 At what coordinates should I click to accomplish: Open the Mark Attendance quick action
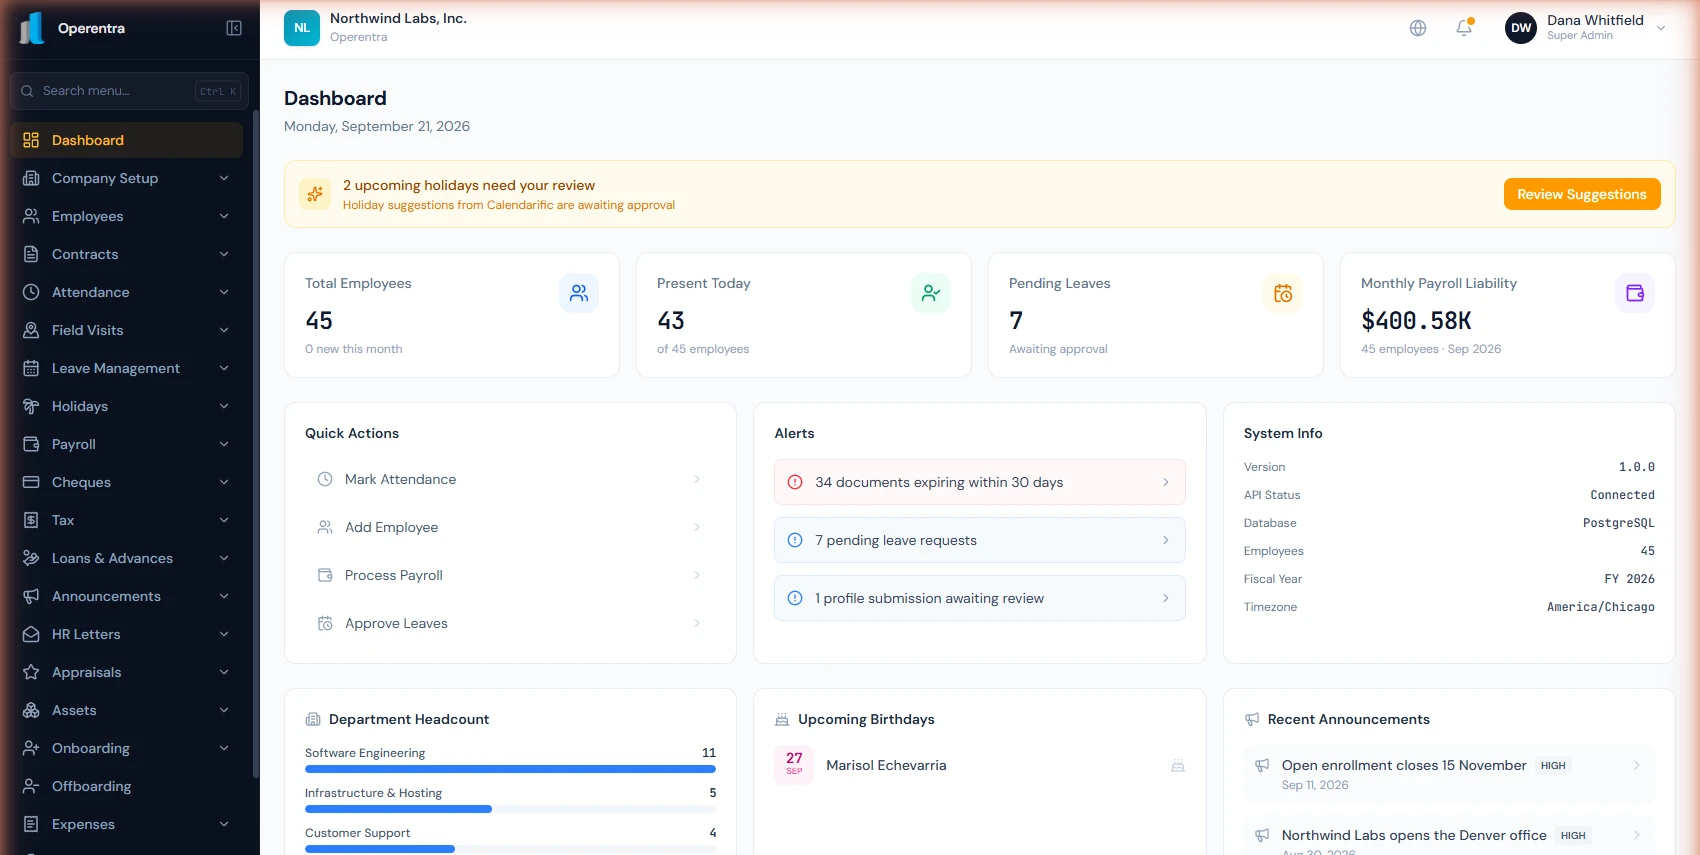pyautogui.click(x=510, y=479)
